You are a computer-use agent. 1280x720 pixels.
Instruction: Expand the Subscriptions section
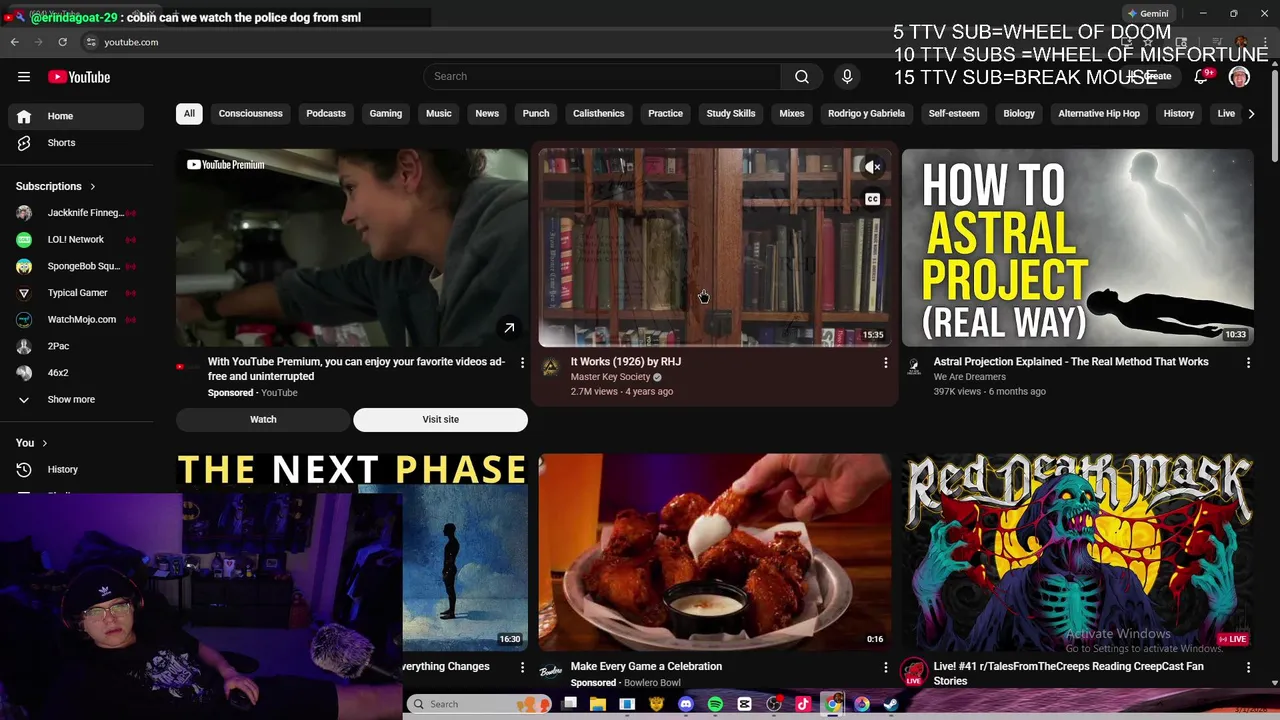coord(56,186)
